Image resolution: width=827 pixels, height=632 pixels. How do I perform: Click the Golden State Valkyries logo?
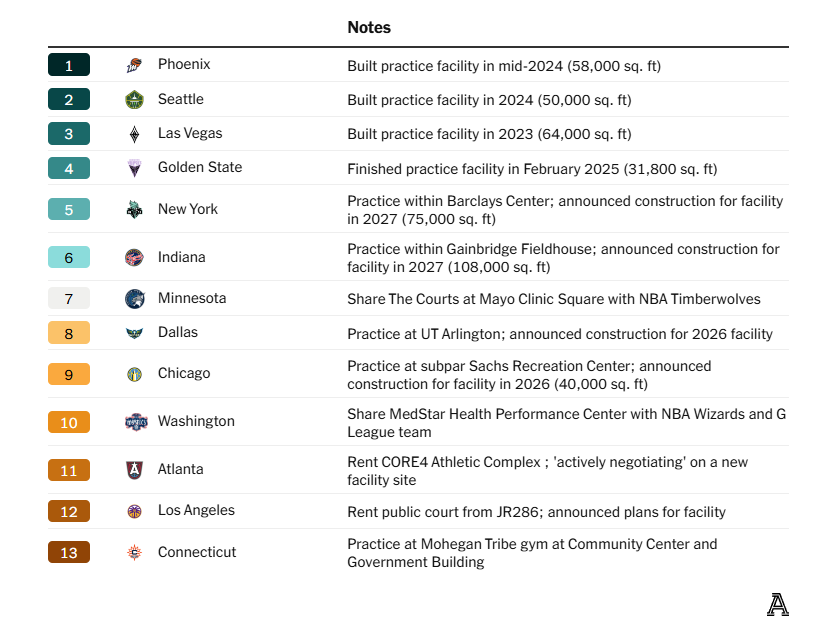tap(135, 168)
